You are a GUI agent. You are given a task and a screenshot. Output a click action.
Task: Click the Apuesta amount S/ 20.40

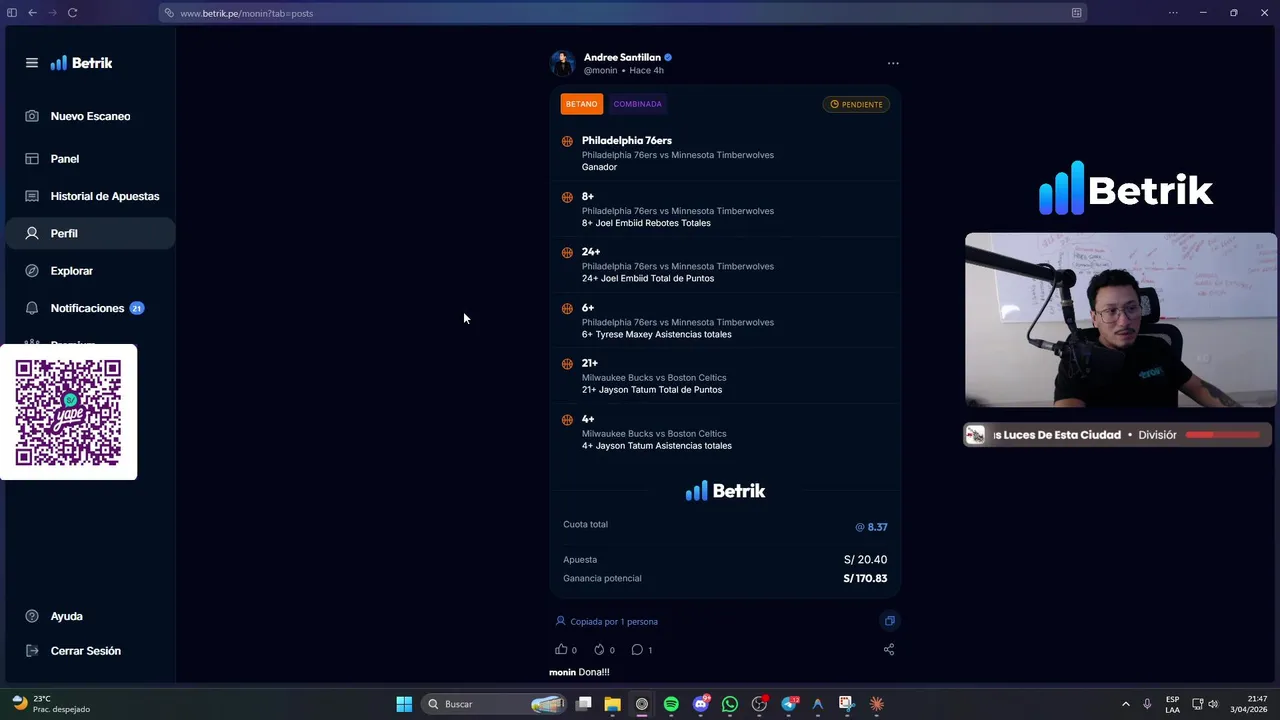(865, 560)
